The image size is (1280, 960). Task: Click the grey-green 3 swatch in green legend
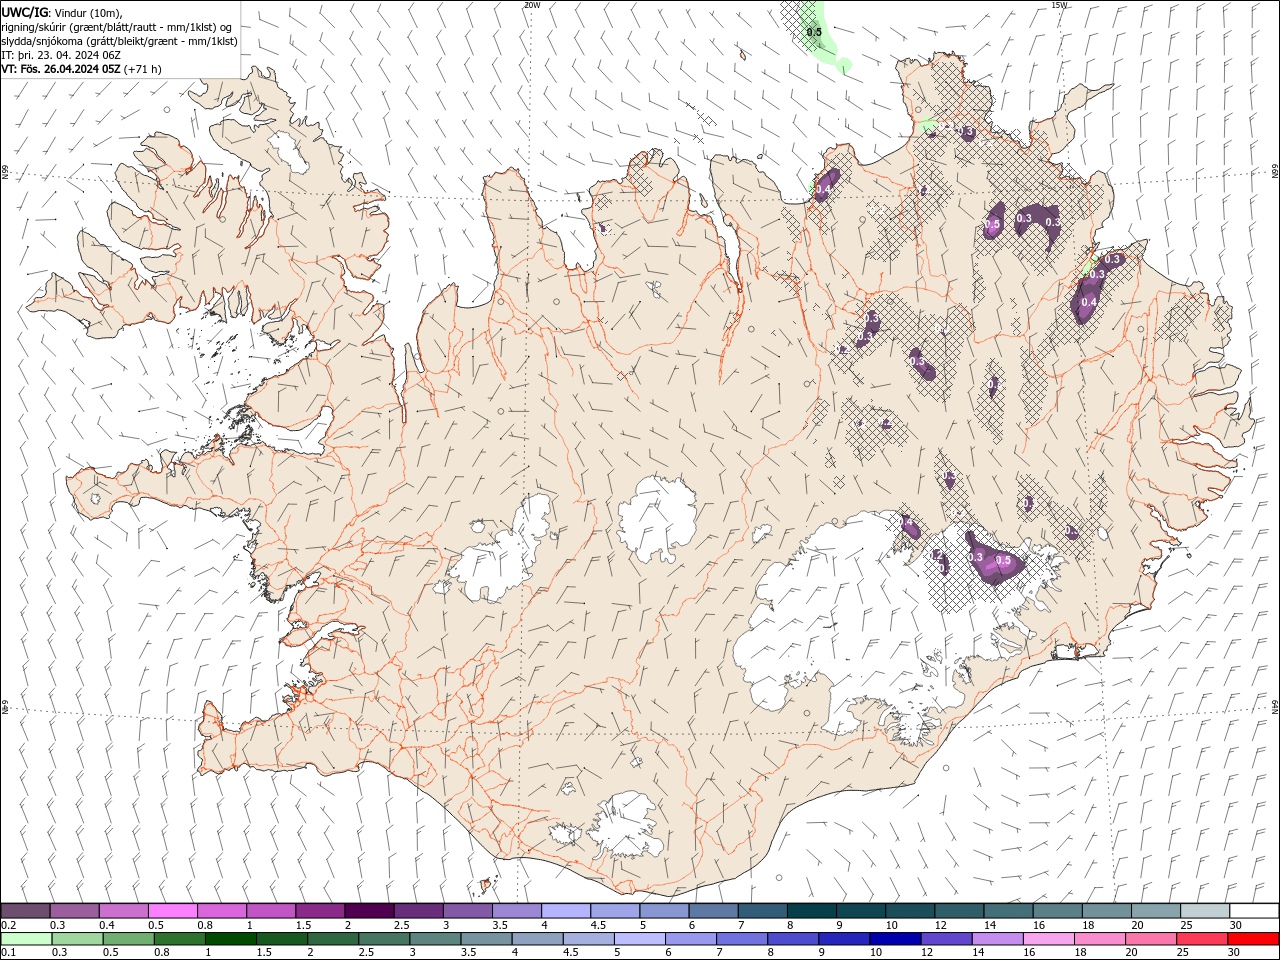click(x=435, y=939)
